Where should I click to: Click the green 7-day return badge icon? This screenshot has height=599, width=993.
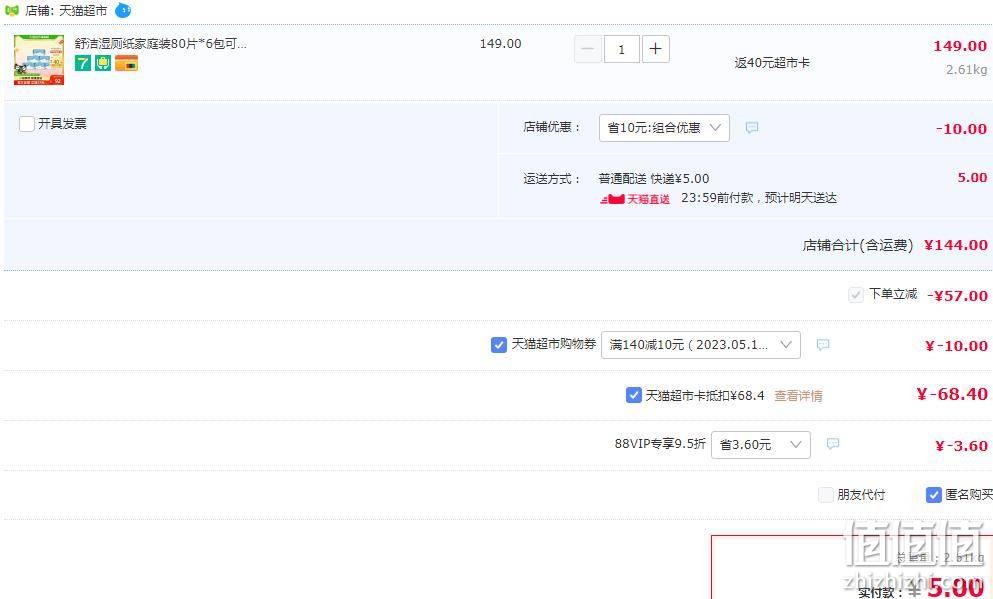click(x=83, y=63)
